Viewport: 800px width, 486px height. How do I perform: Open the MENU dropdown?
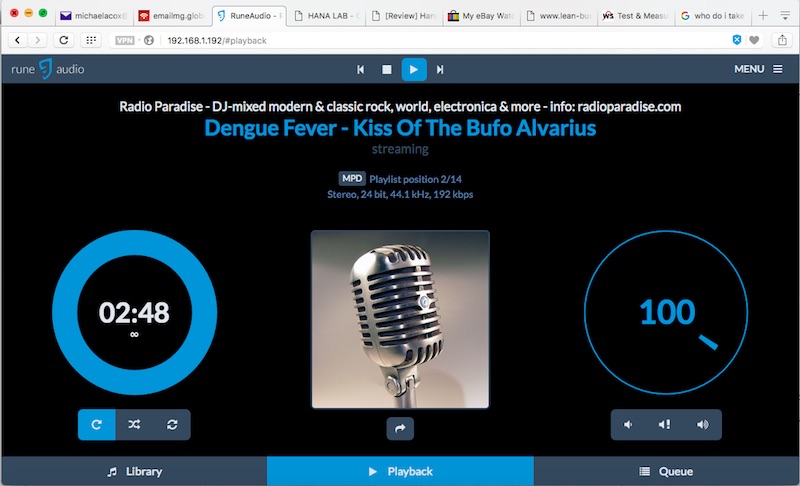click(758, 69)
